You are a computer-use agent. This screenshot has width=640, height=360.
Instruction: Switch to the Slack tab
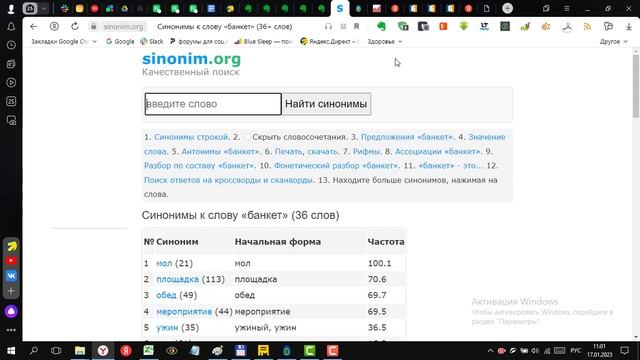coord(64,8)
